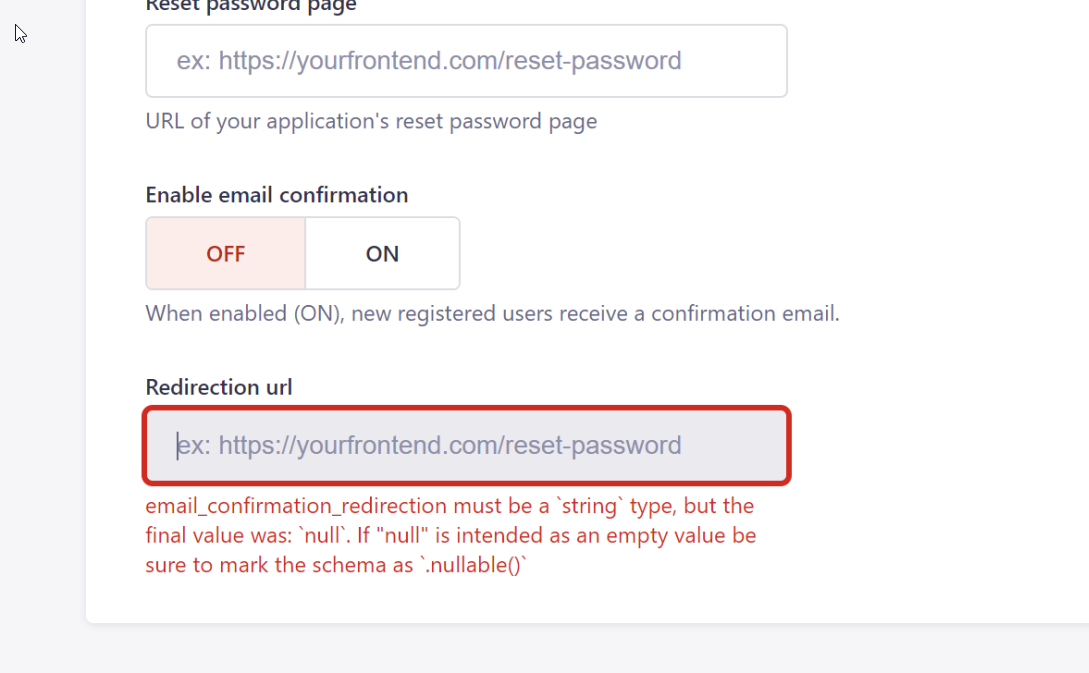Toggle email confirmation OFF
Viewport: 1089px width, 673px height.
click(x=225, y=253)
